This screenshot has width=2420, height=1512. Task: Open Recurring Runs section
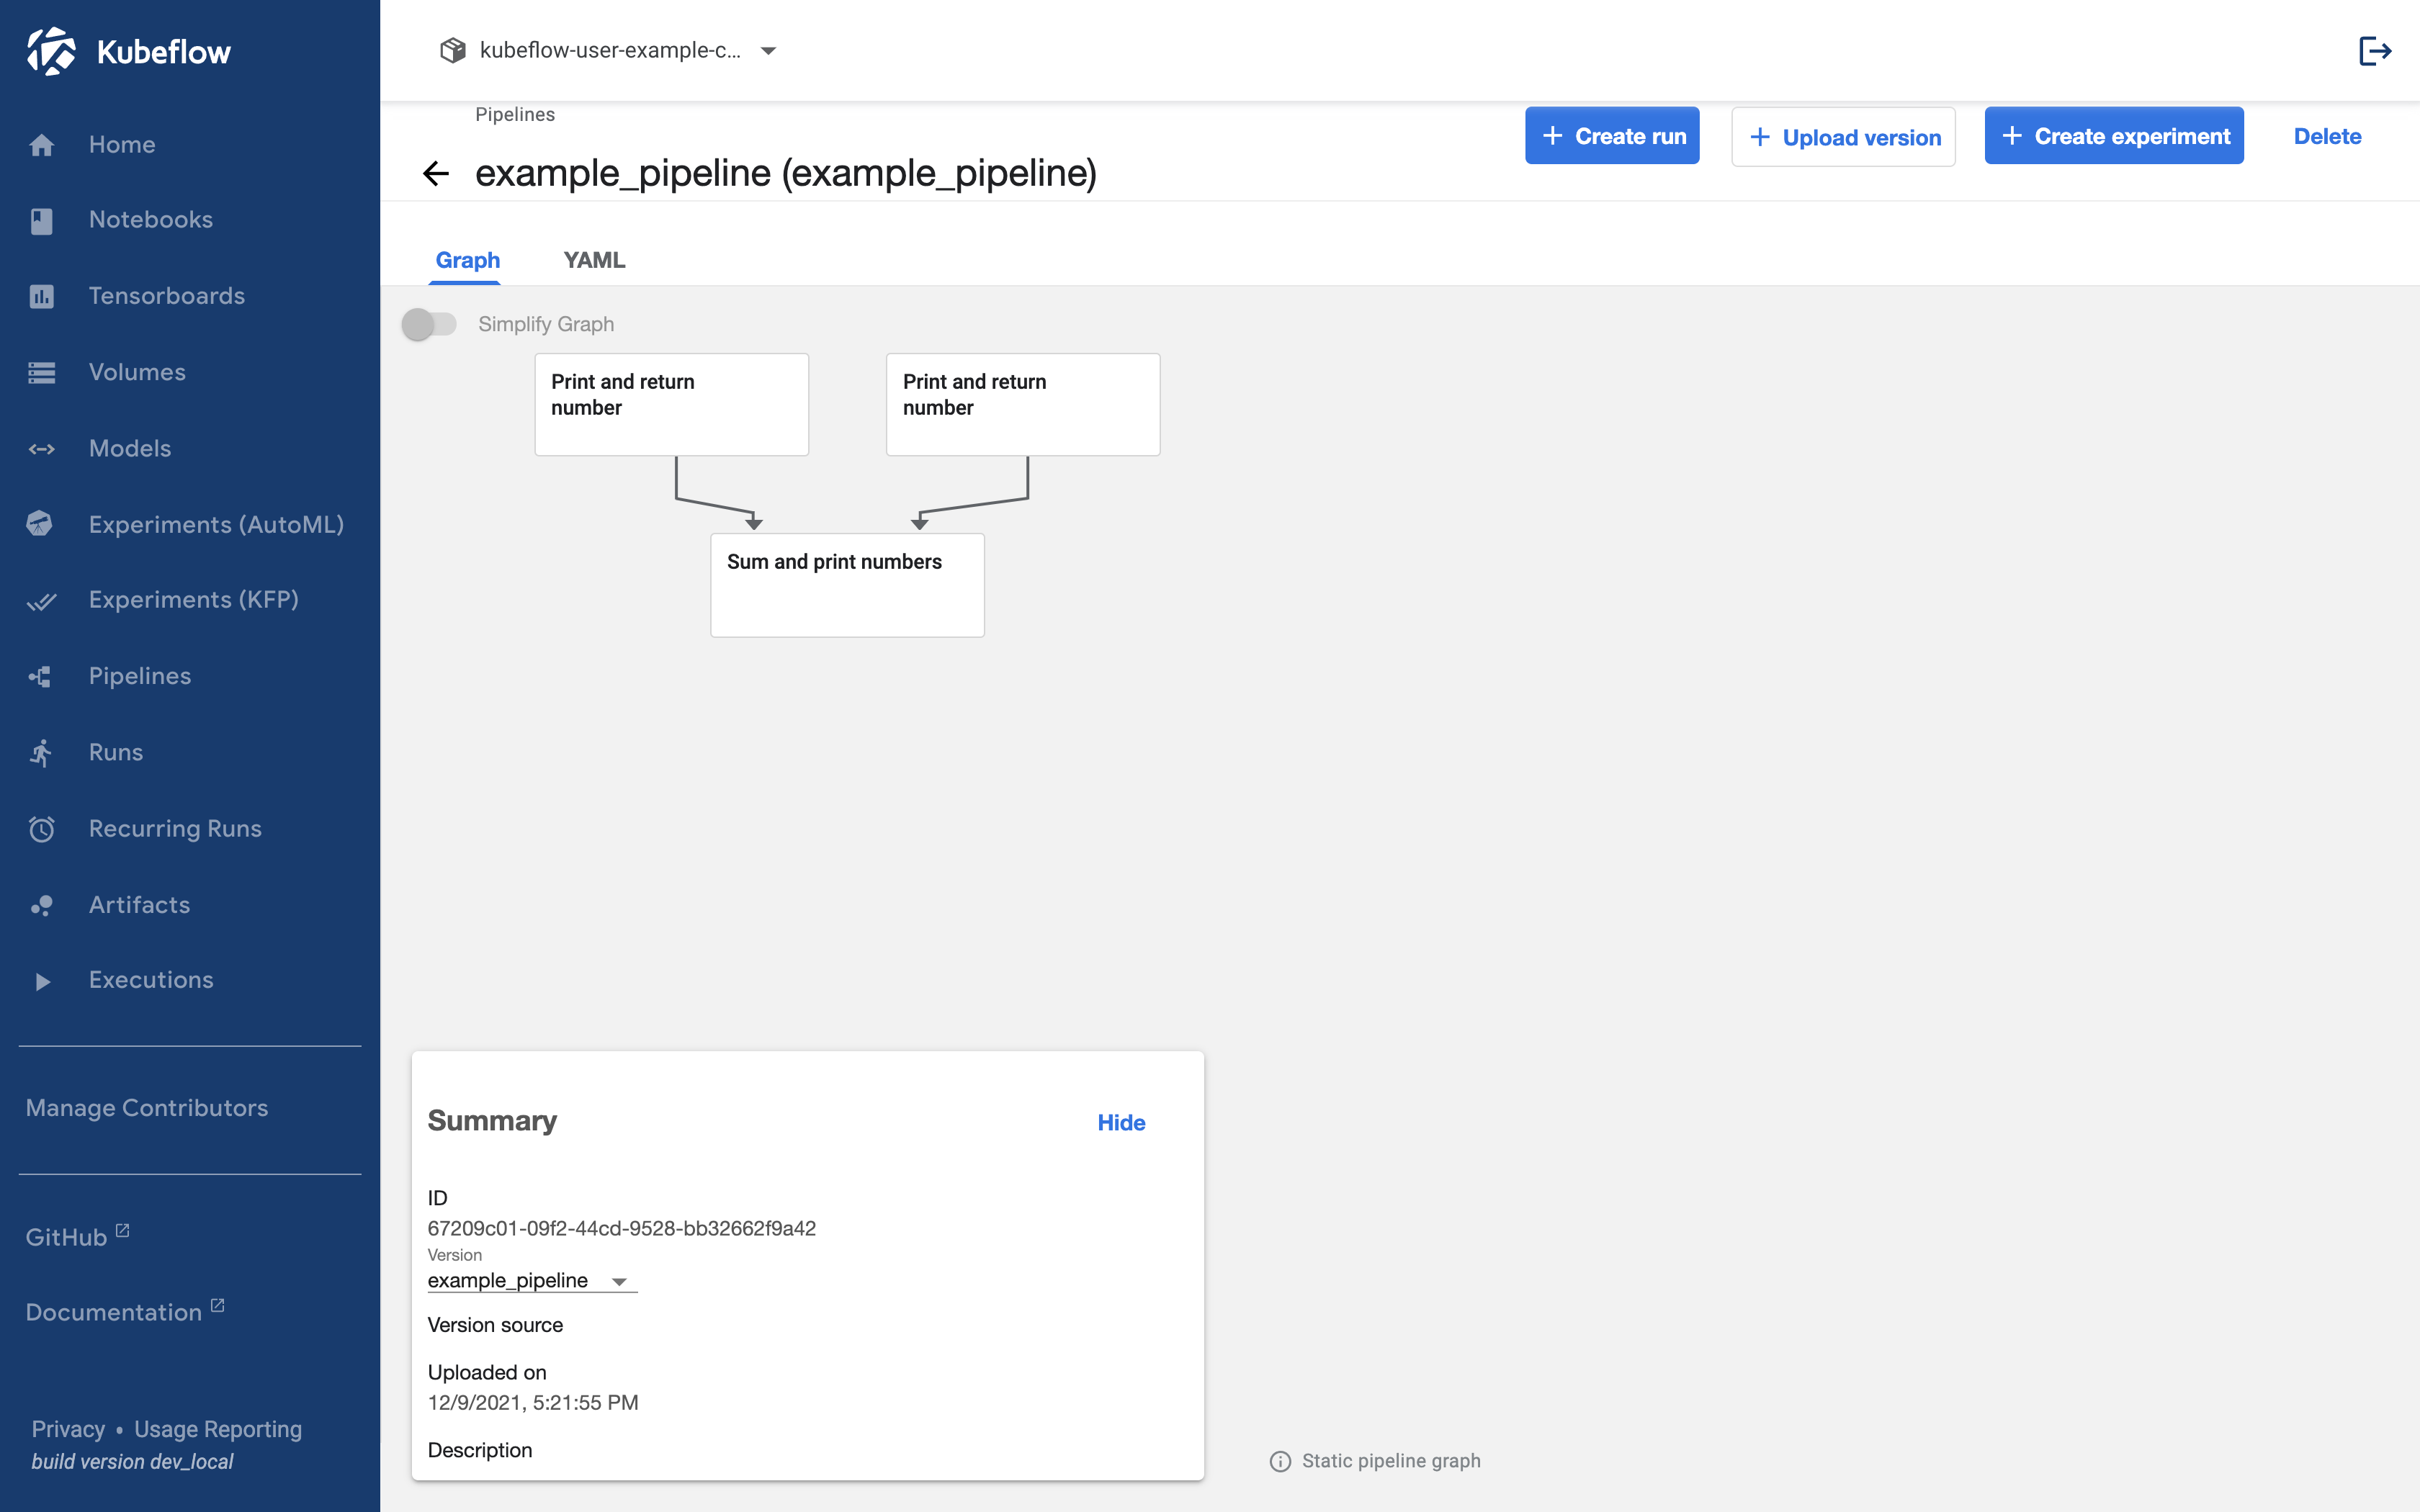176,827
